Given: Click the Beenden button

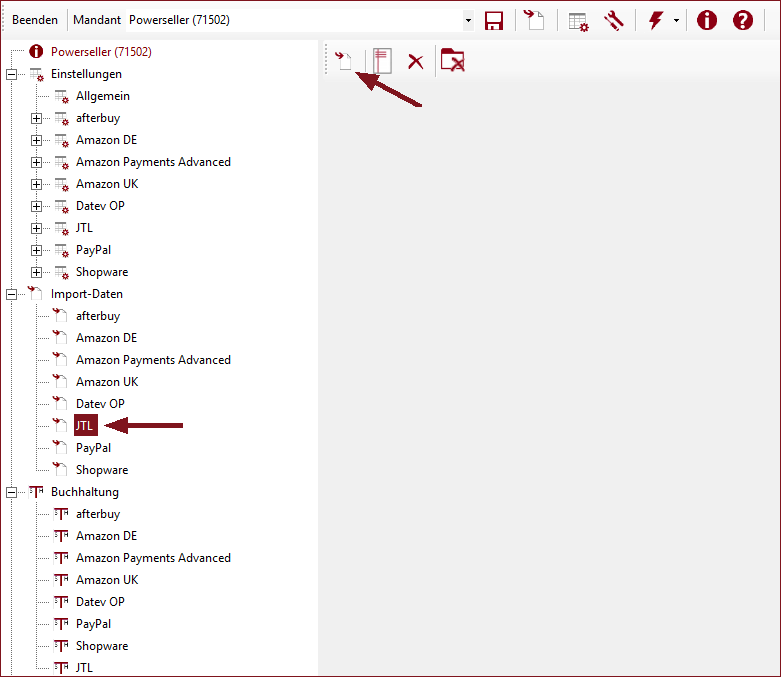Looking at the screenshot, I should point(35,20).
